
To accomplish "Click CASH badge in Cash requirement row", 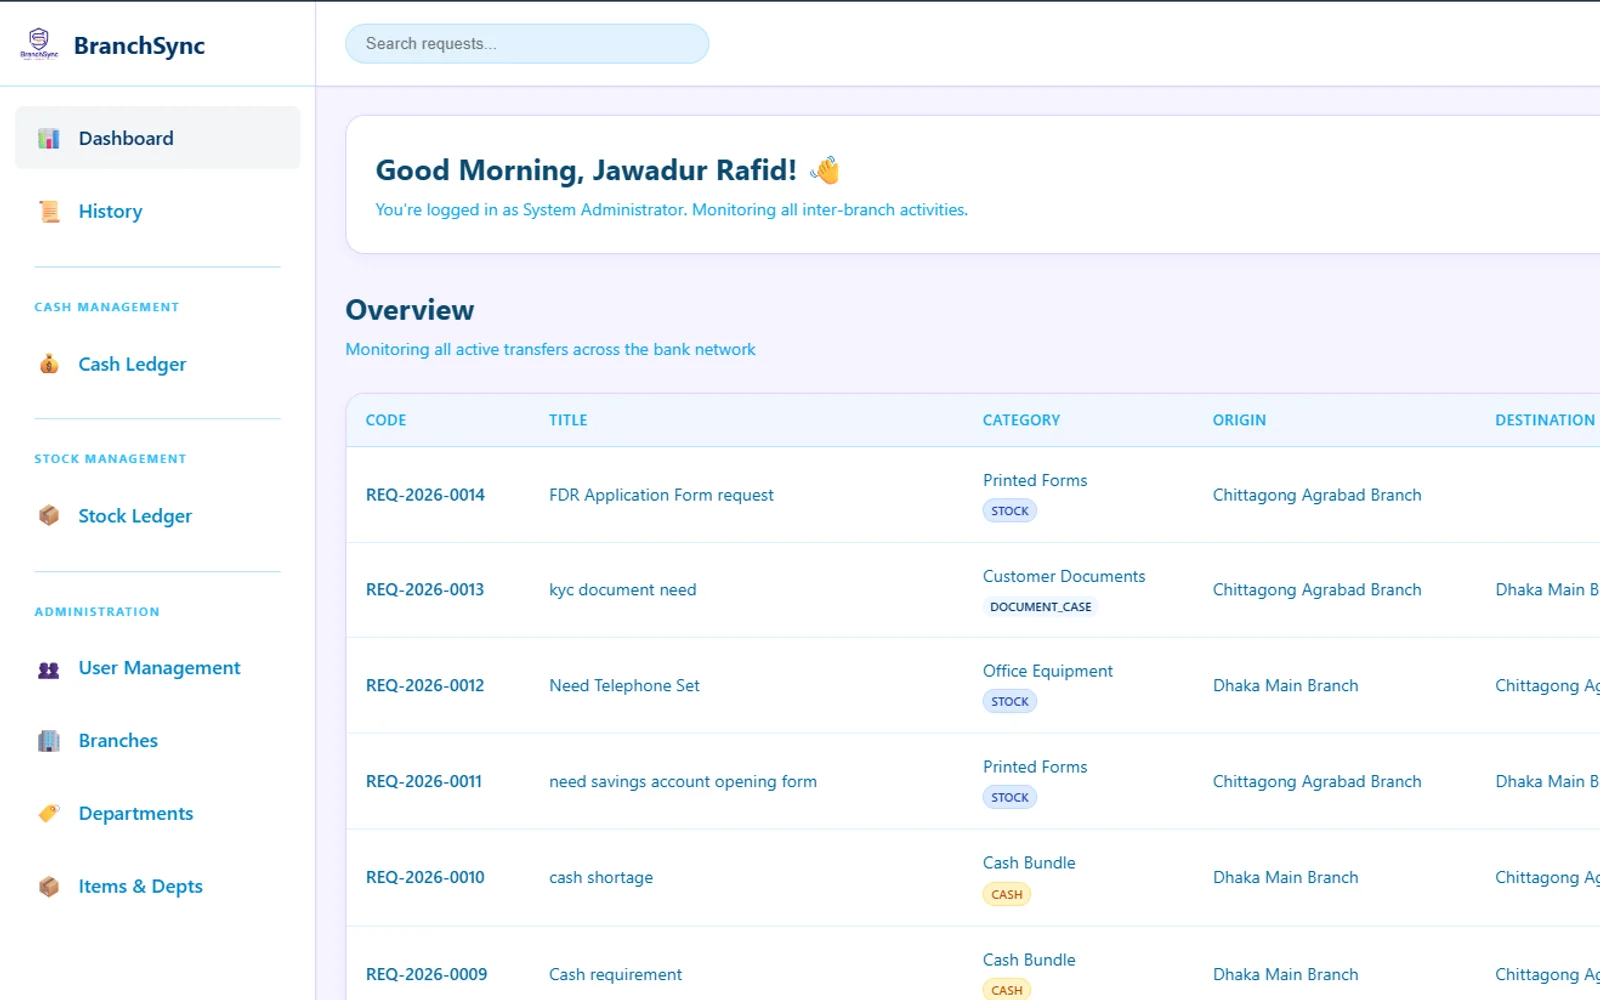I will [x=1007, y=990].
